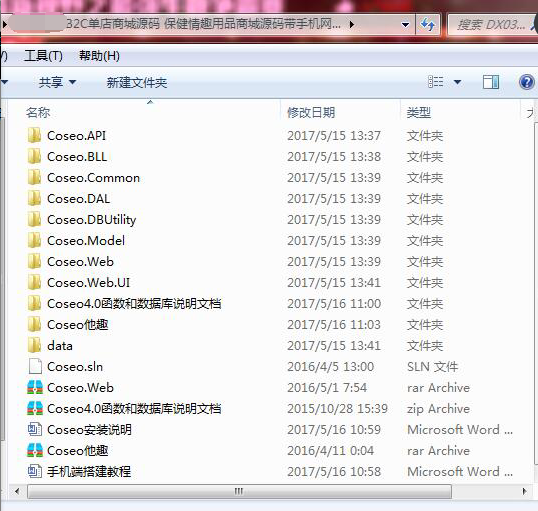
Task: Click the change view icon
Action: tap(436, 82)
